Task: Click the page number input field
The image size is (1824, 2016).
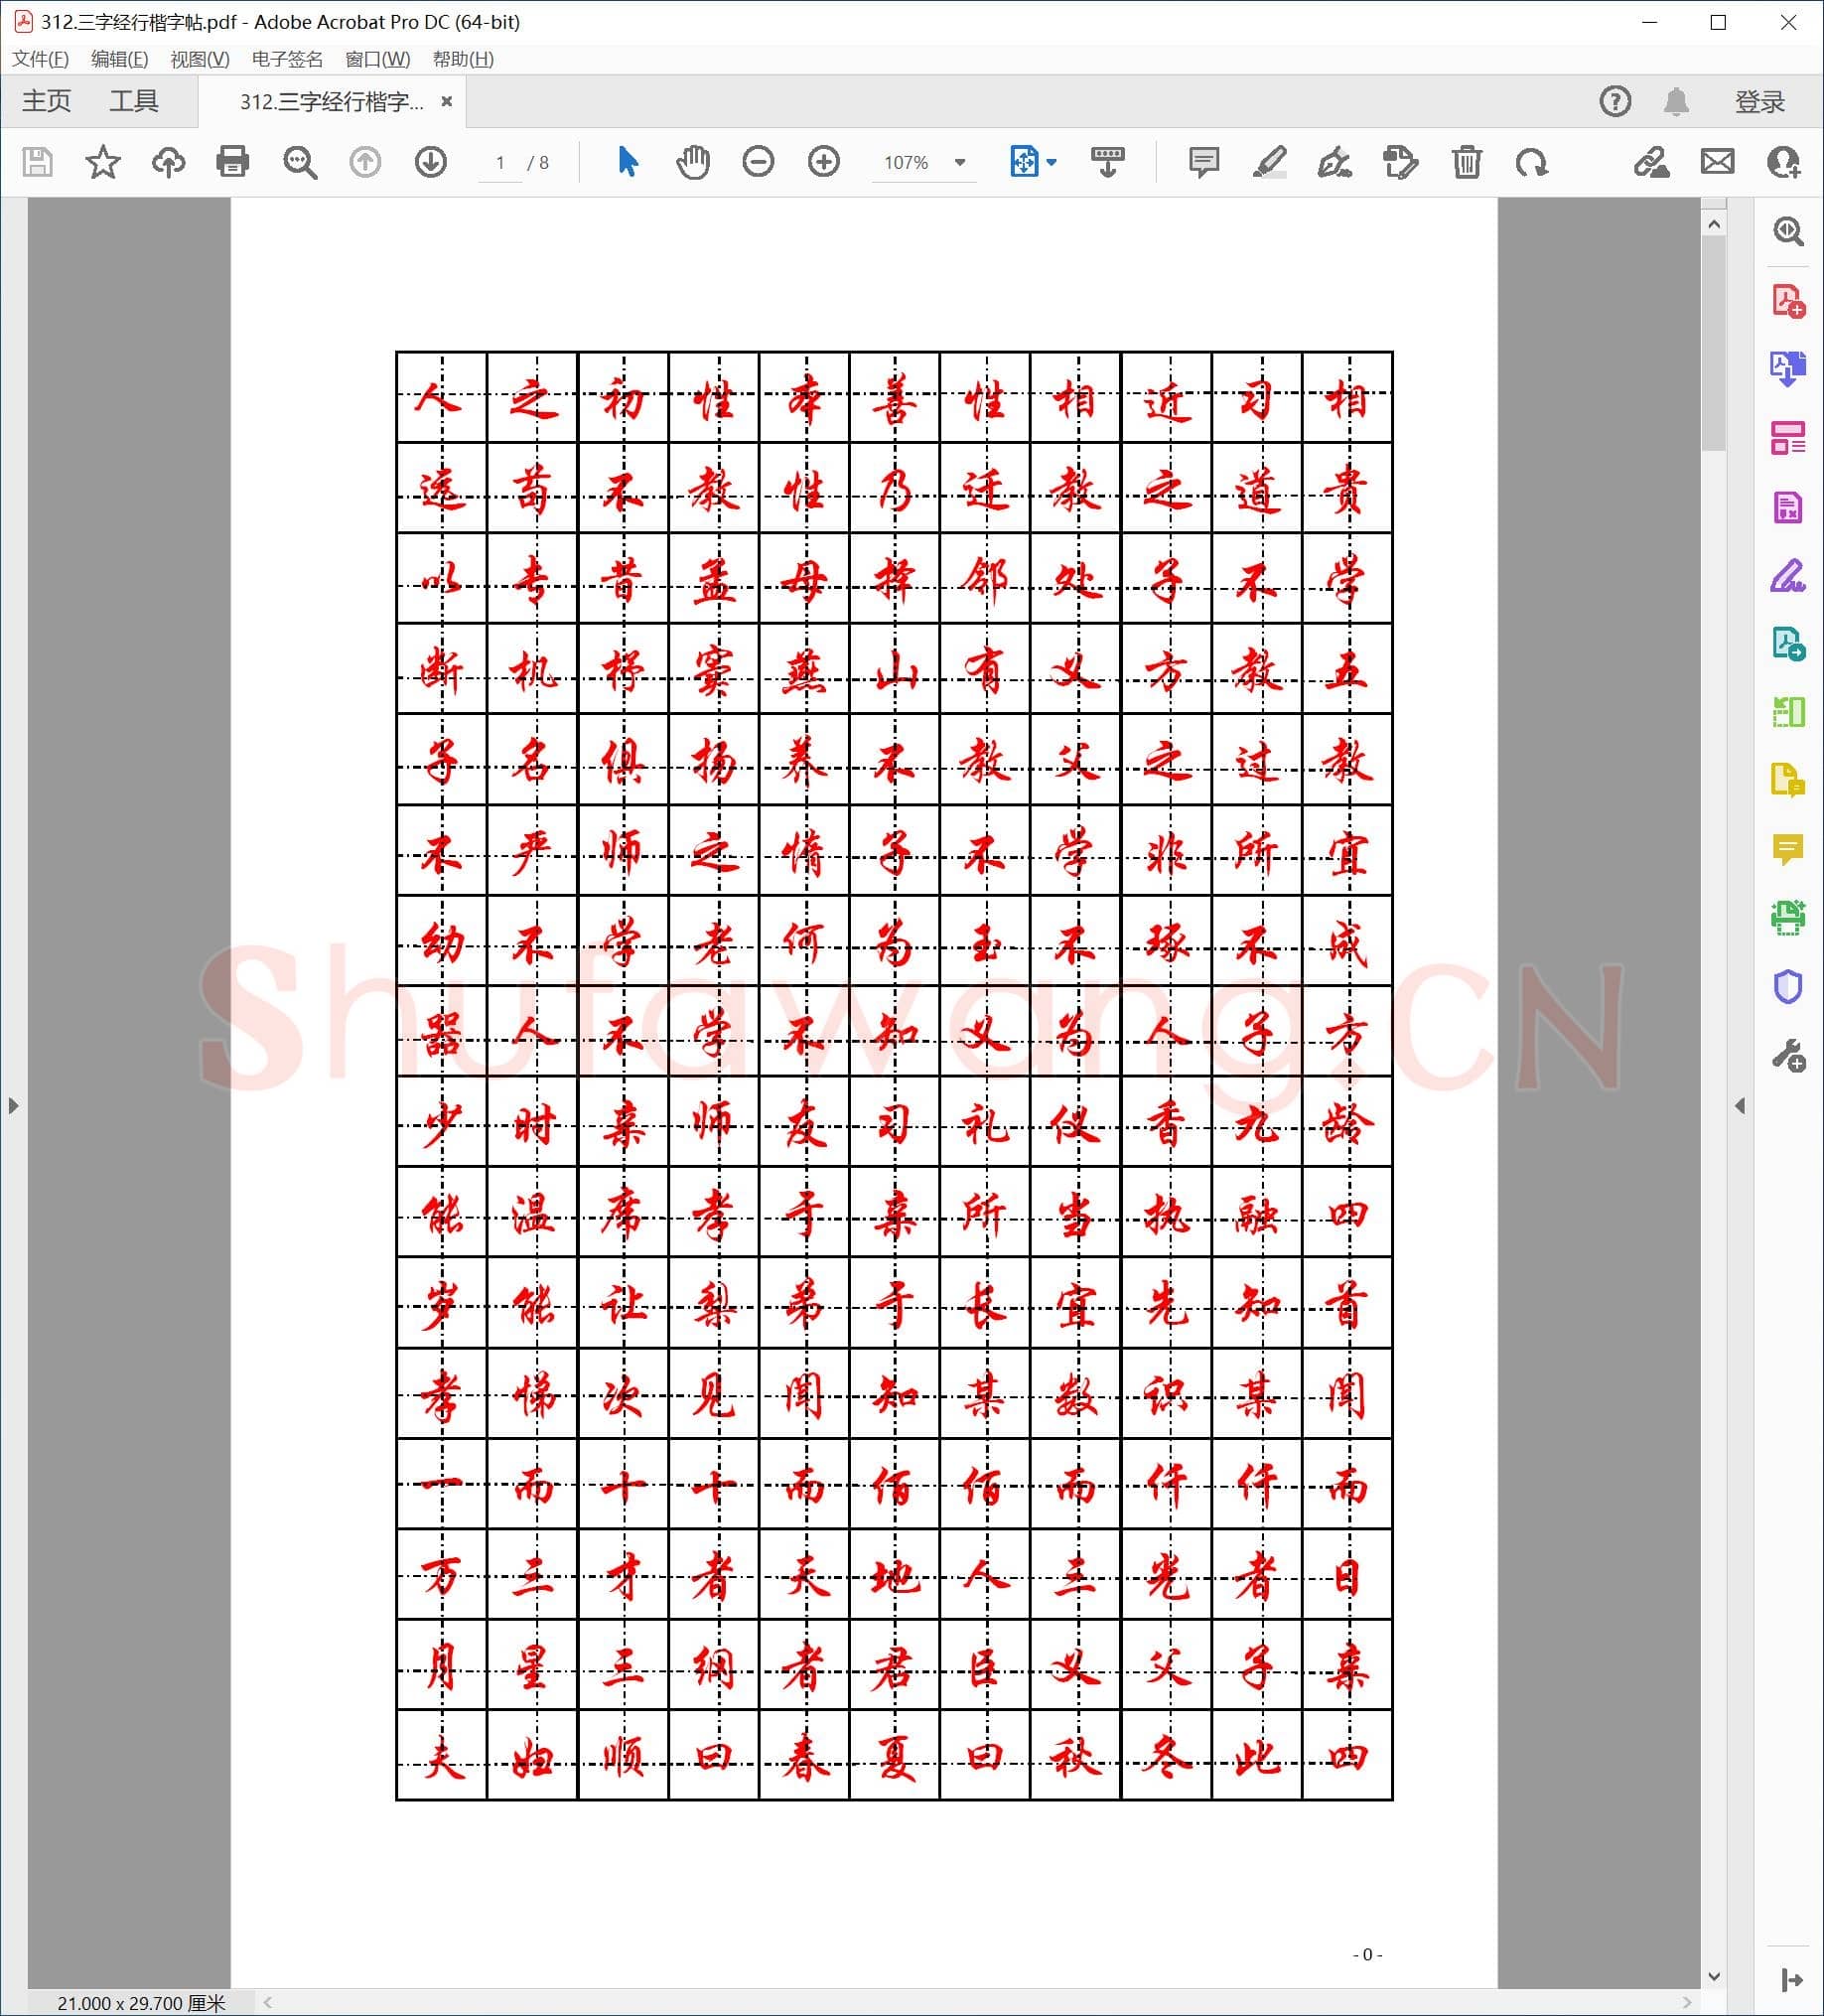Action: point(500,163)
